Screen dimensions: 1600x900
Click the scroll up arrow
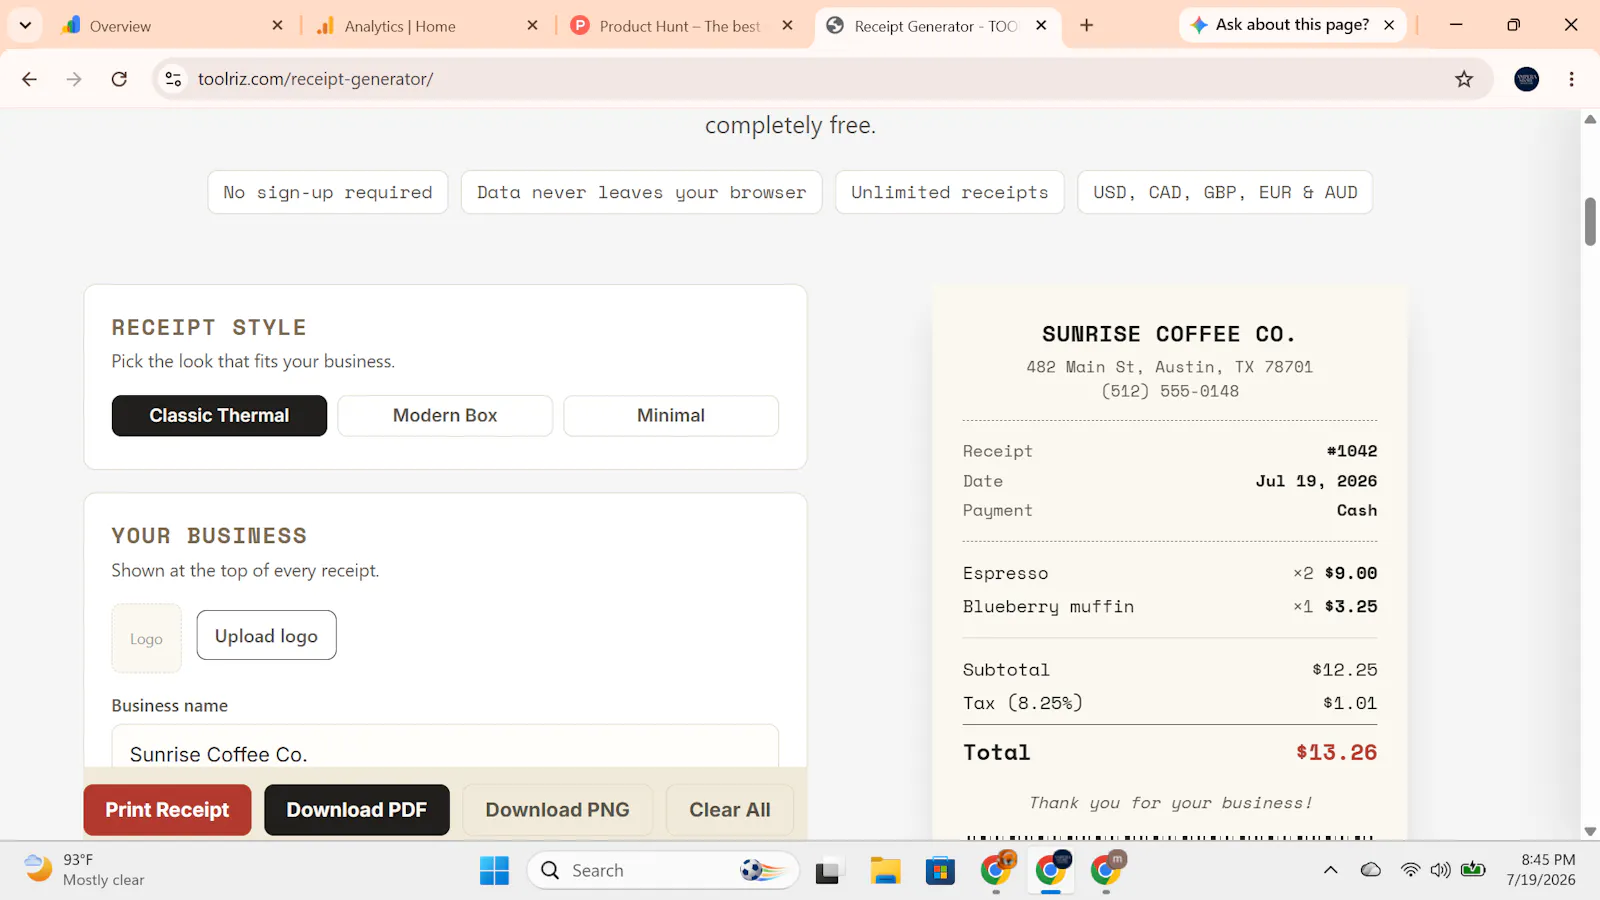point(1590,119)
